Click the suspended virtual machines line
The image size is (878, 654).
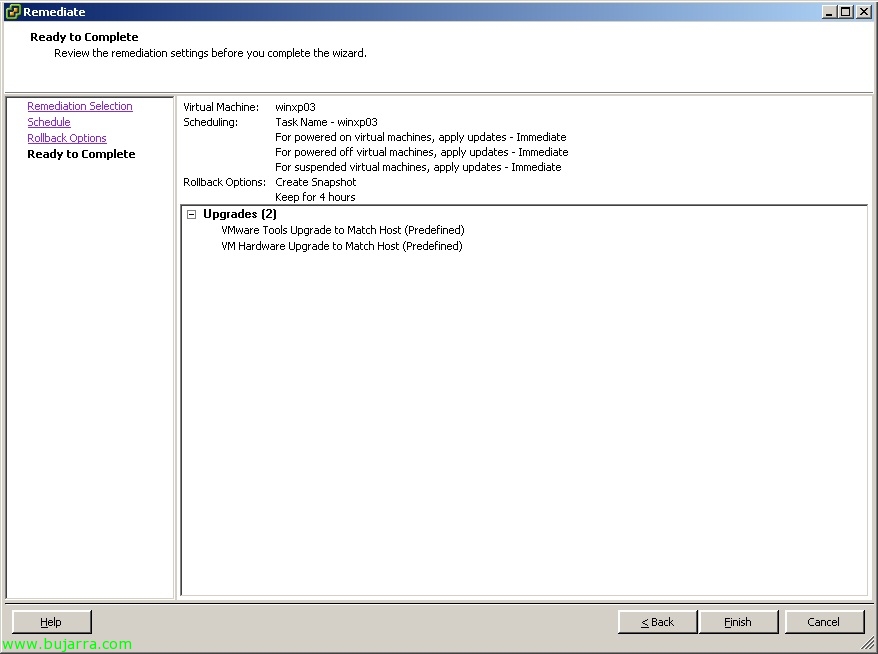[418, 167]
